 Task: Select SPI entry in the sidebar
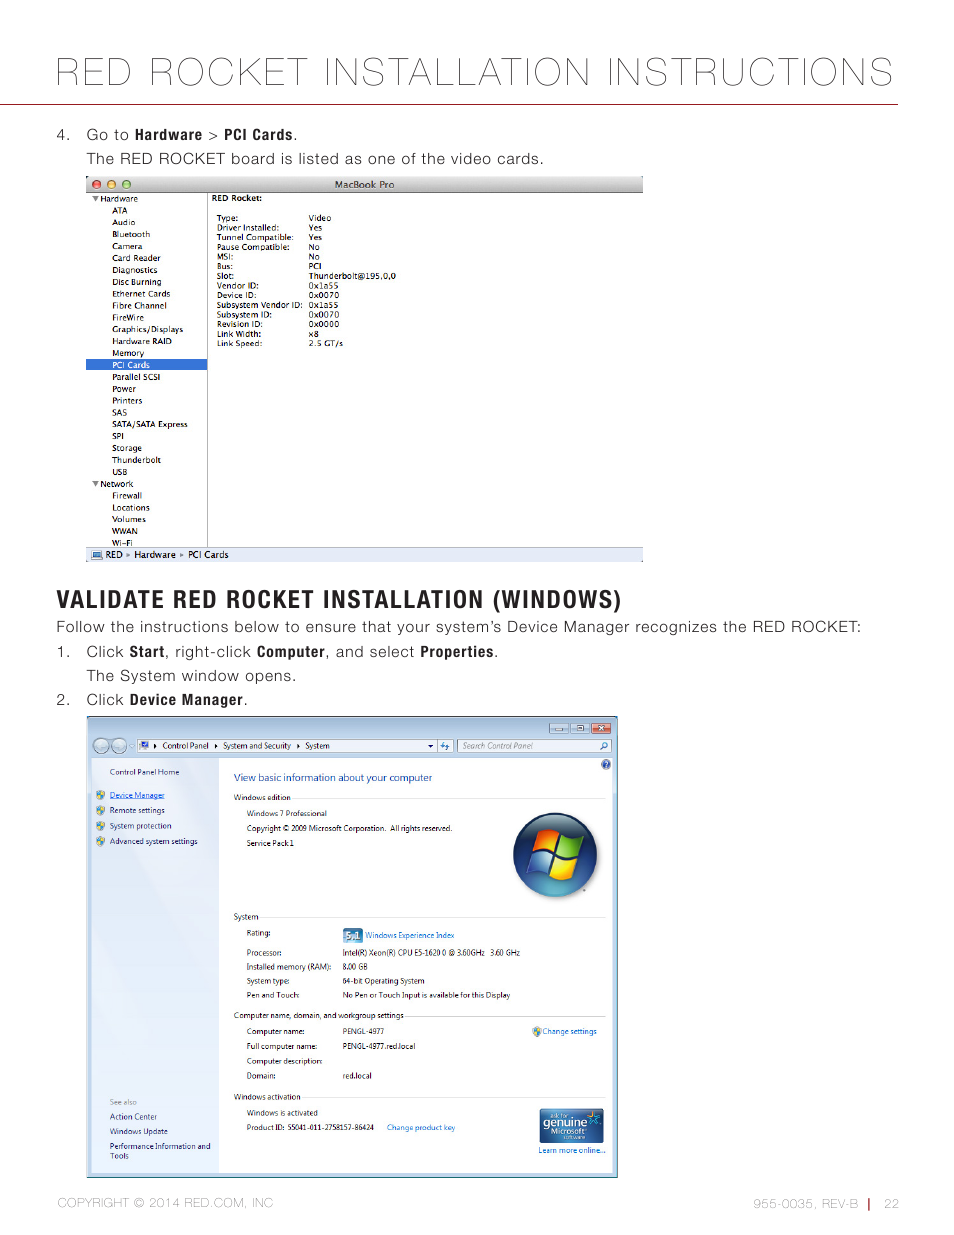click(118, 436)
